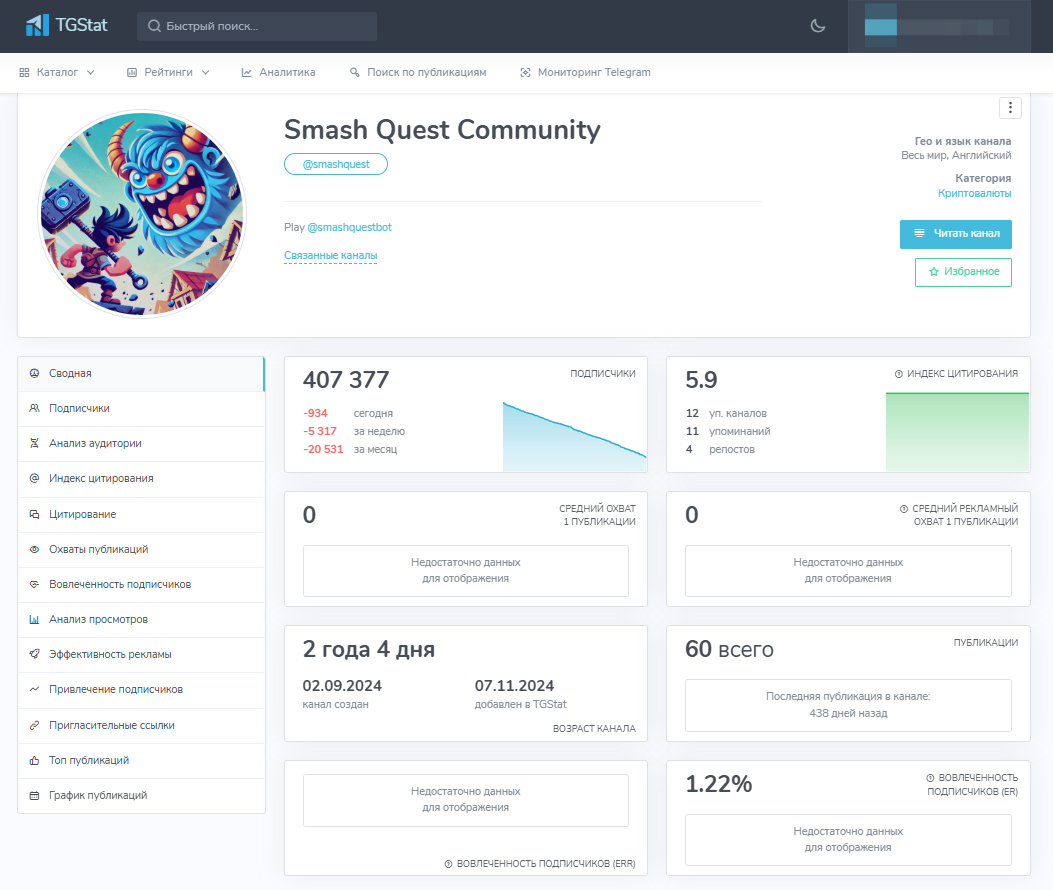Click the trend icon Привлечение подписчиков
Image resolution: width=1053 pixels, height=890 pixels.
[34, 689]
